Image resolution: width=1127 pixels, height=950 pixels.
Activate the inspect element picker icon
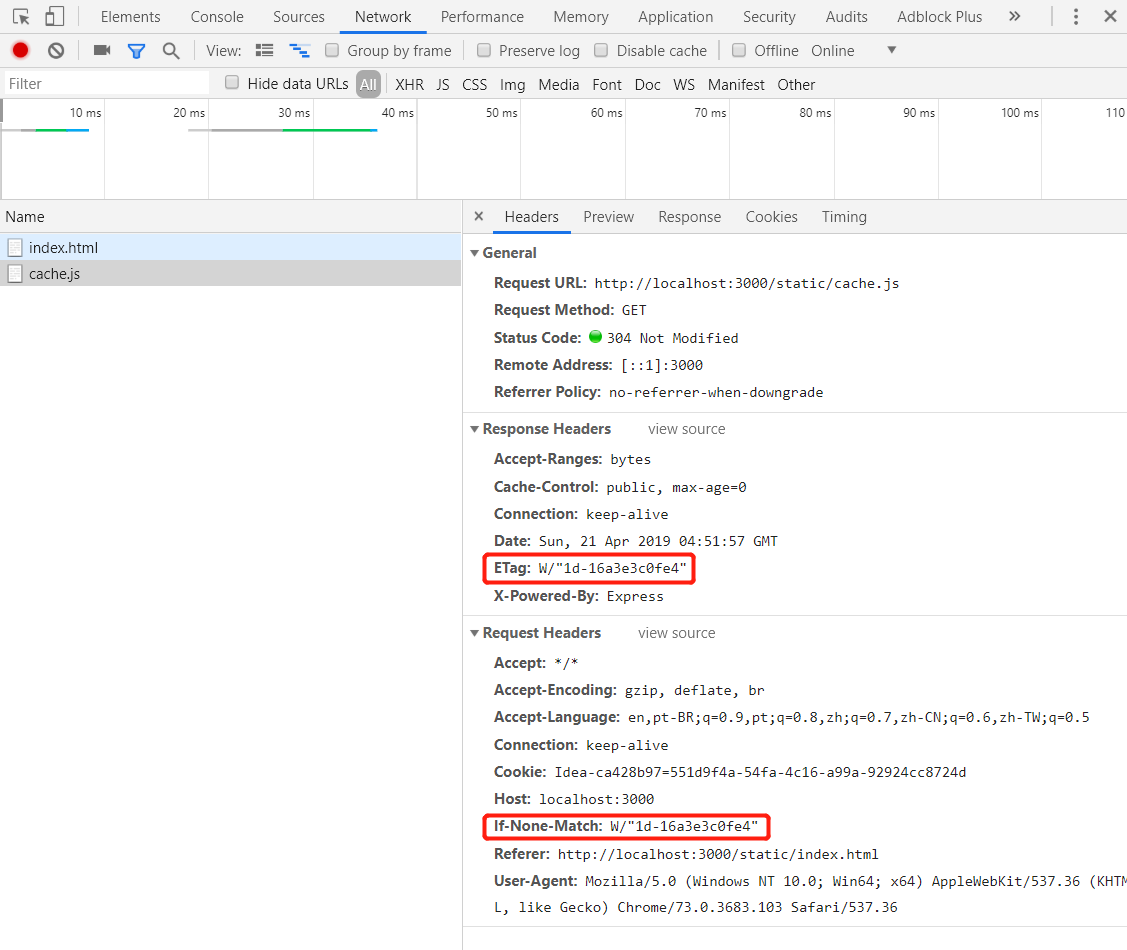pyautogui.click(x=21, y=17)
